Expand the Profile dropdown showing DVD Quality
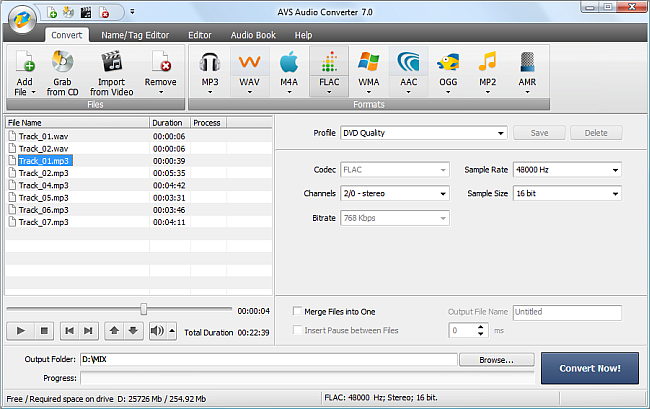The image size is (650, 409). 424,133
